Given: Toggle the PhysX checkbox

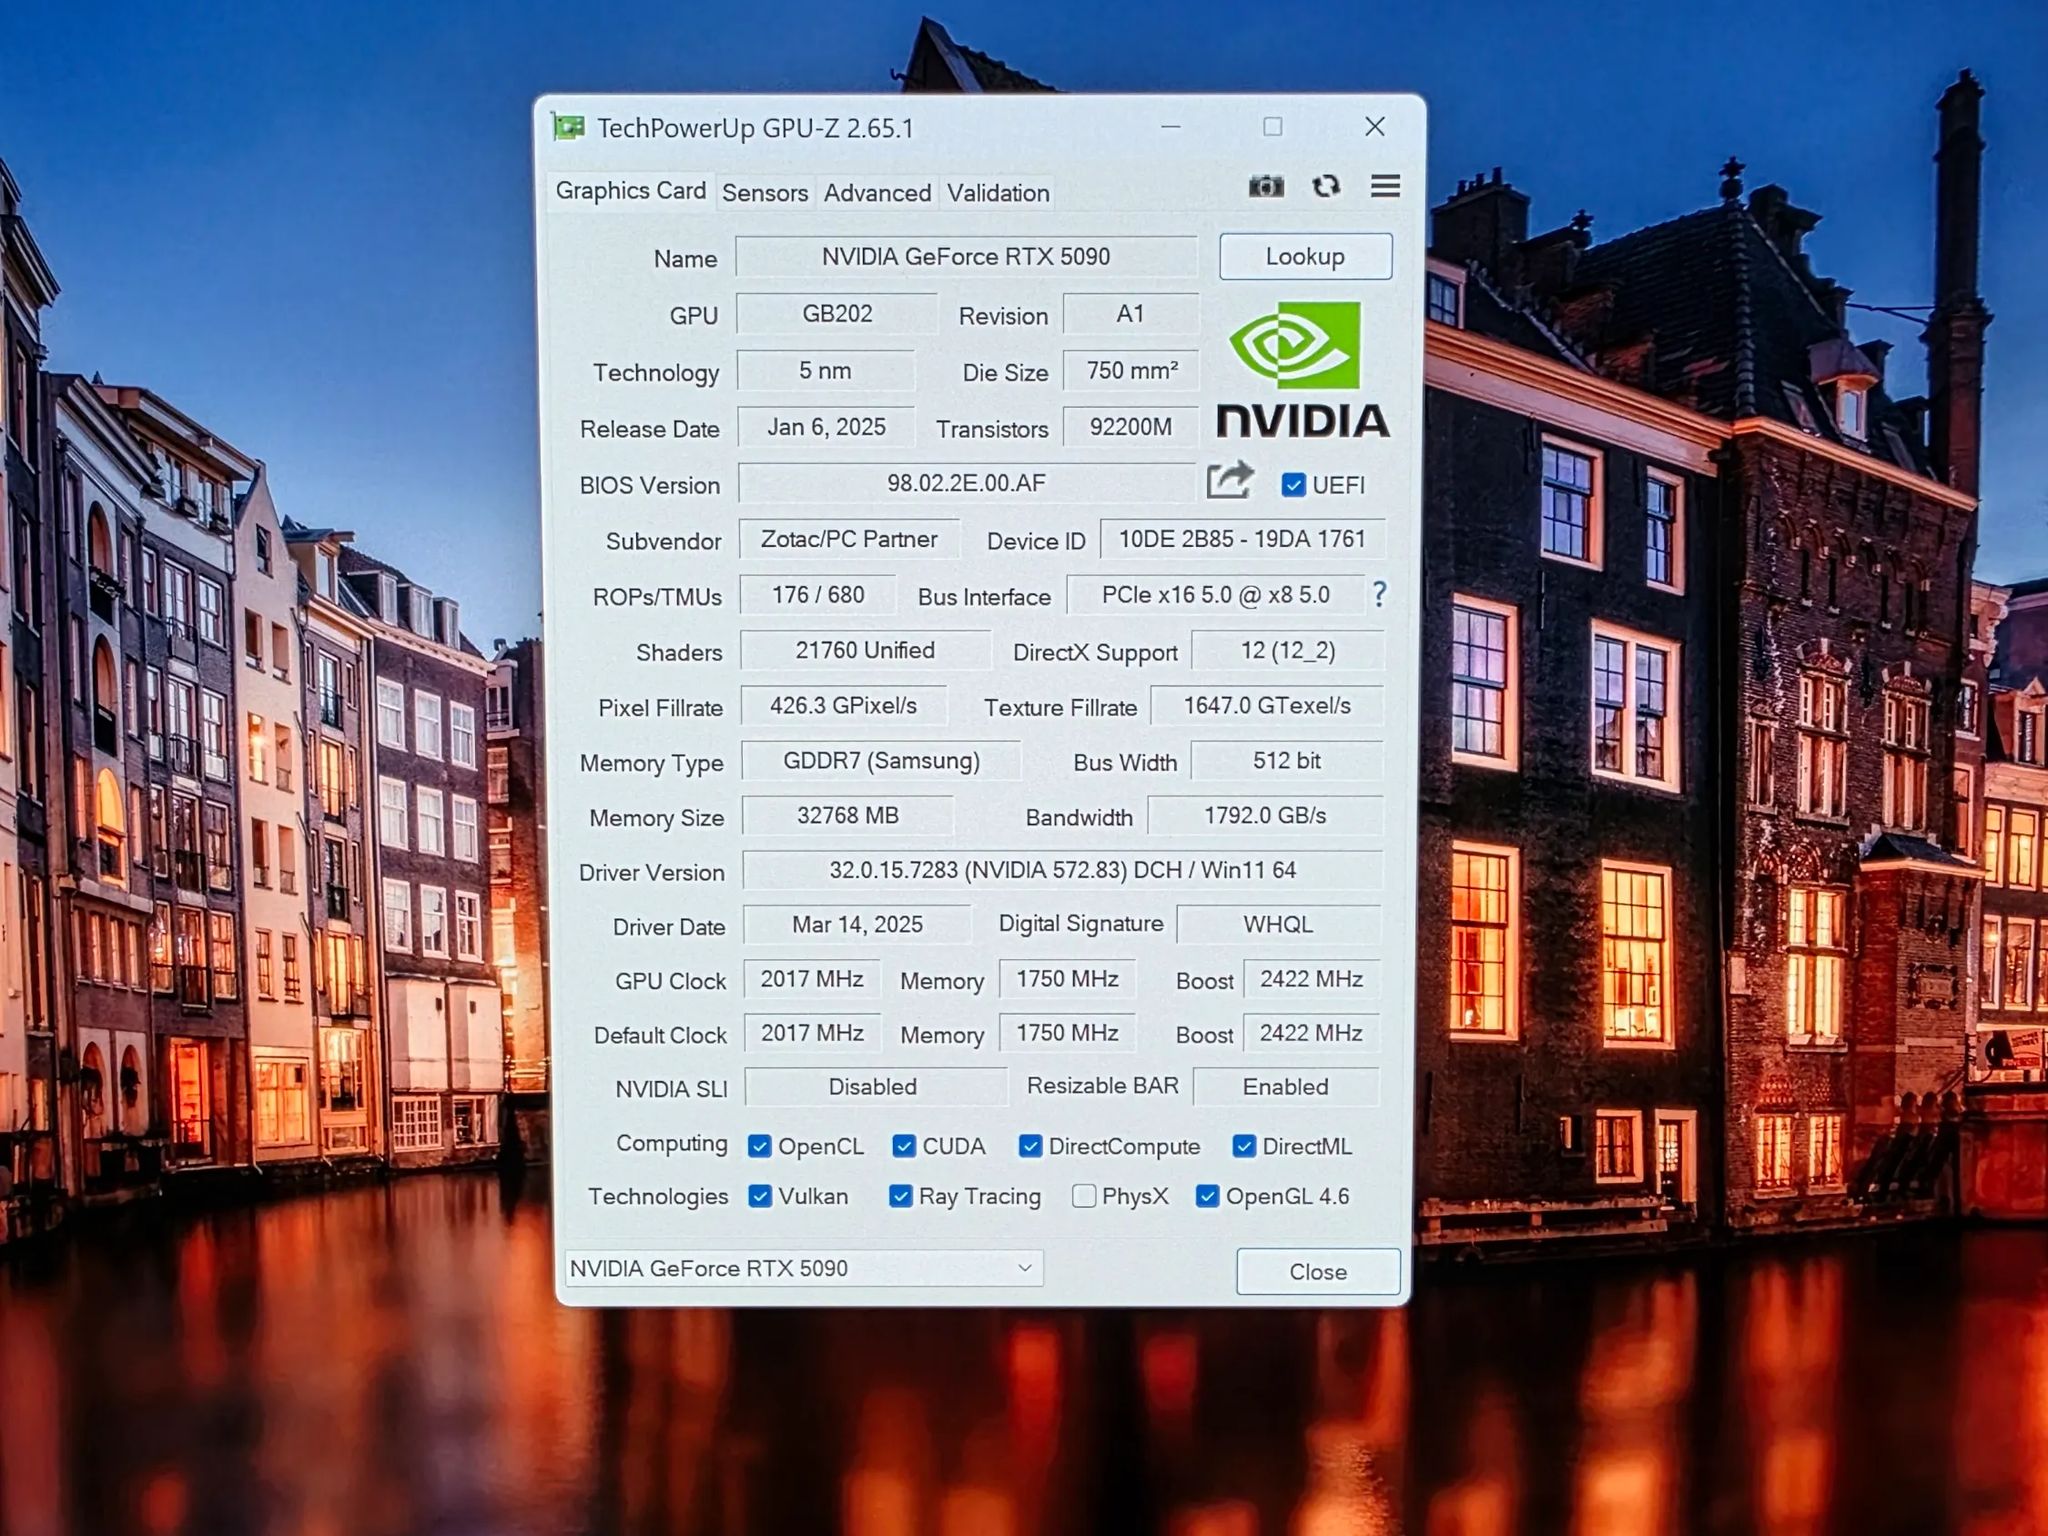Looking at the screenshot, I should [1083, 1196].
